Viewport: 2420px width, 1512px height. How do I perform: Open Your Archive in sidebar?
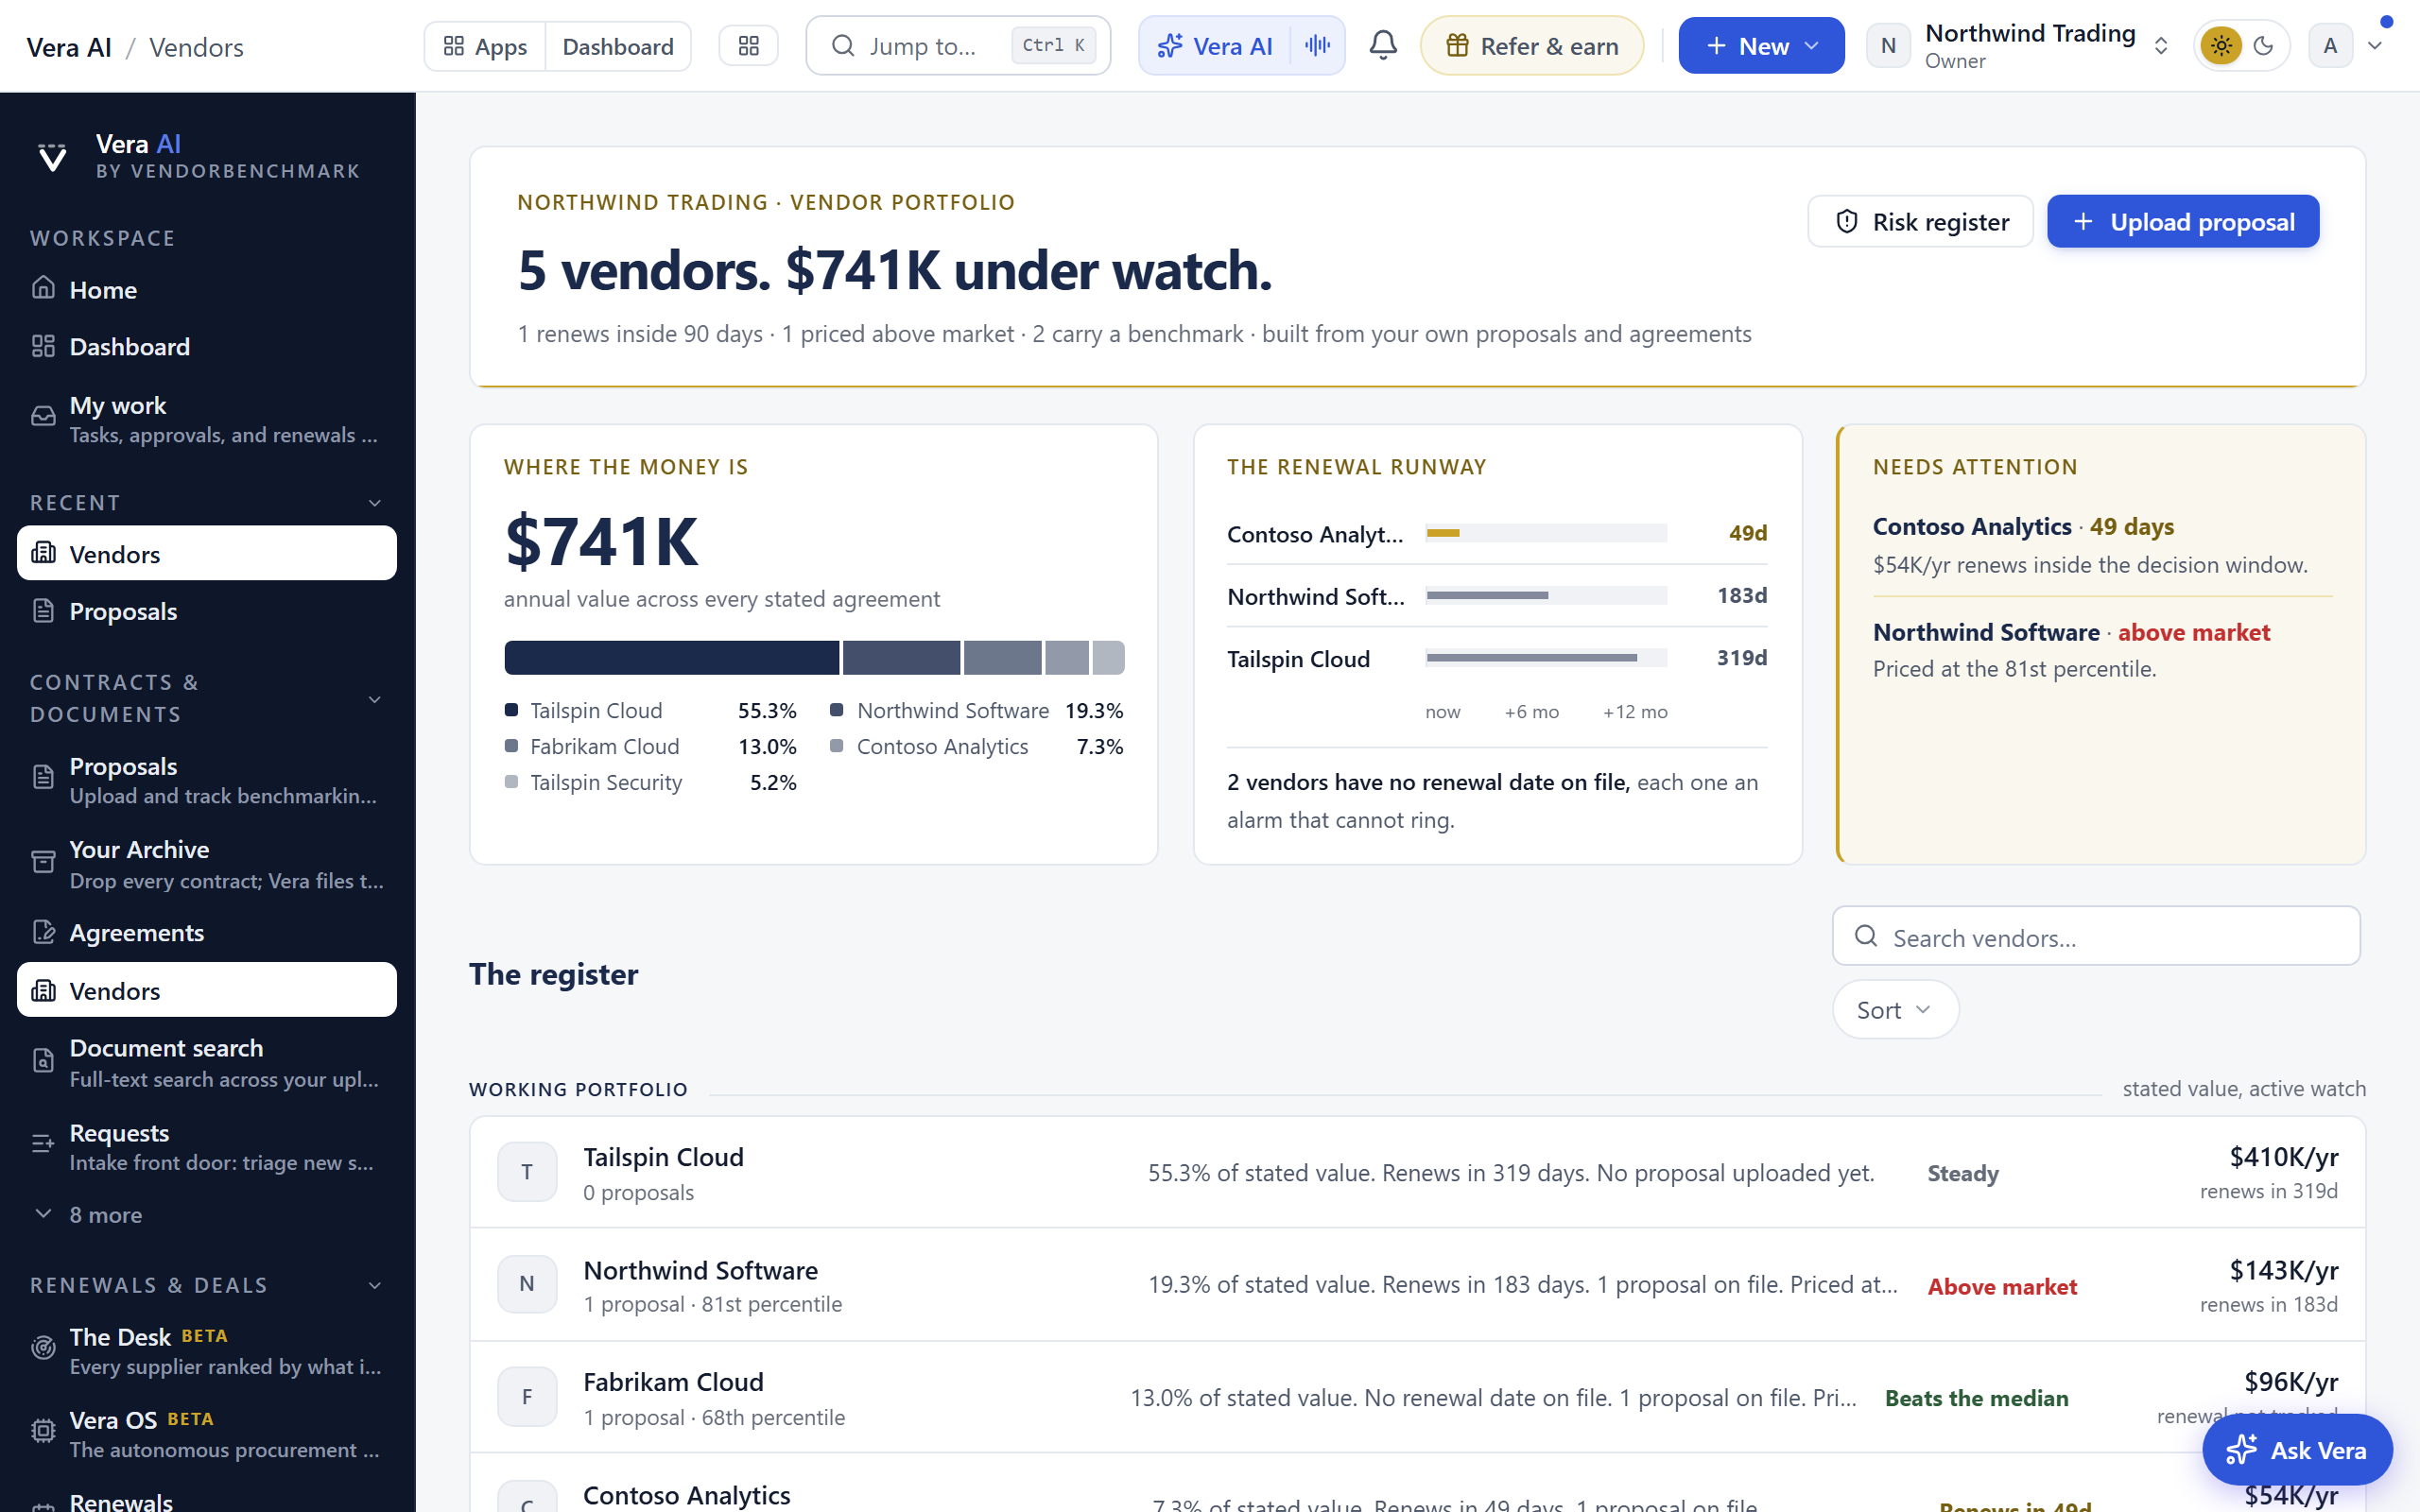pyautogui.click(x=207, y=864)
